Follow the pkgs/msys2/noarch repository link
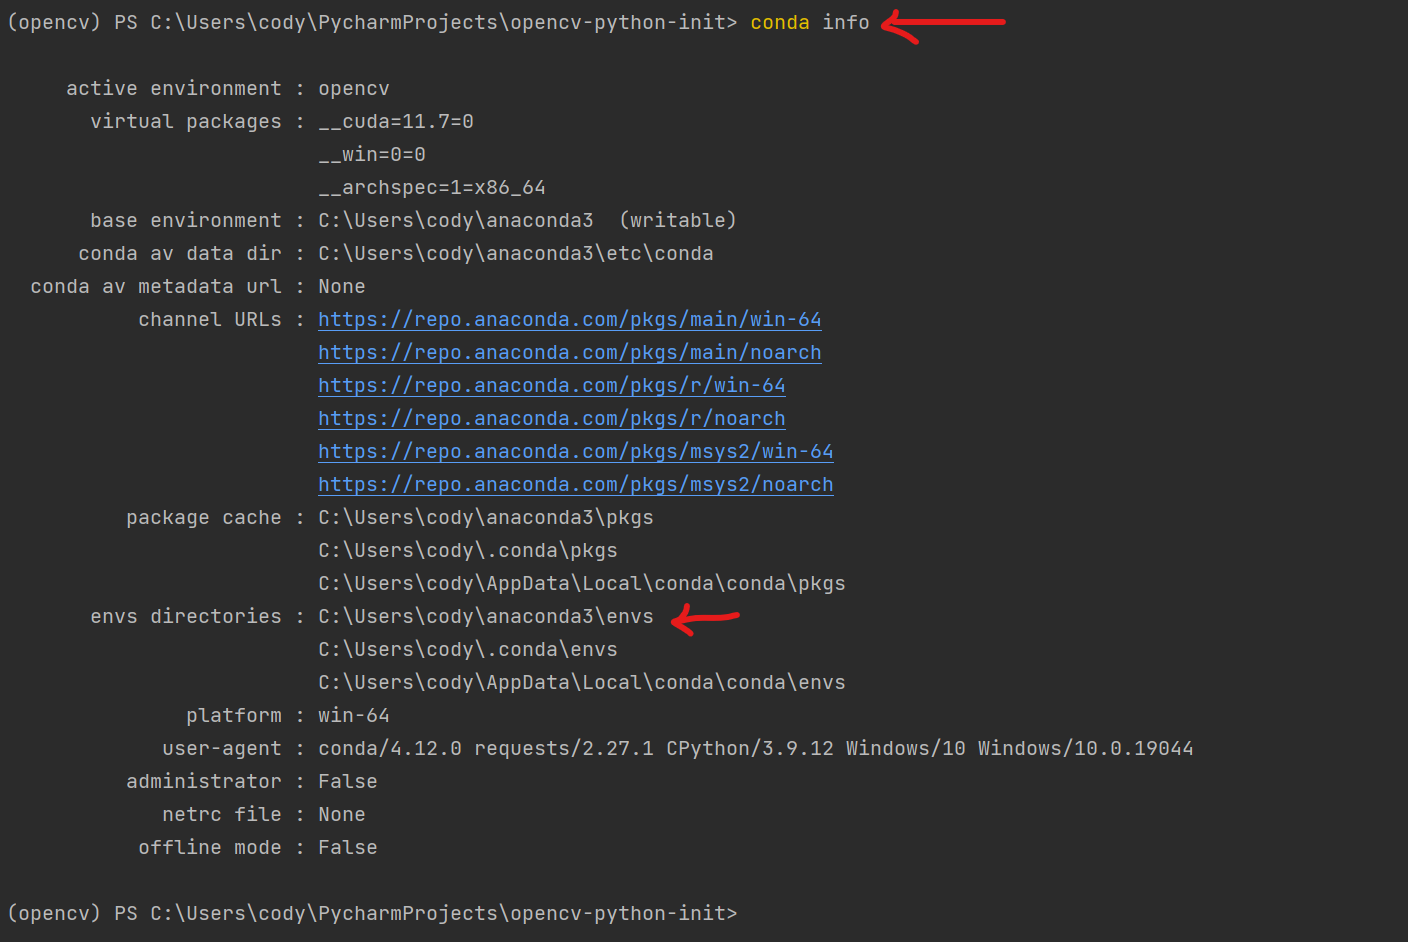 [x=575, y=485]
